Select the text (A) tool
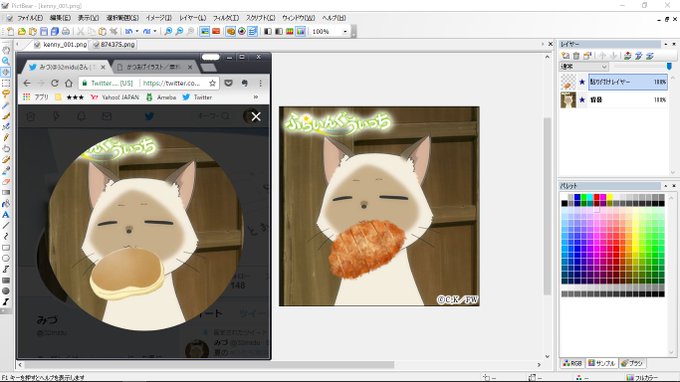The height and width of the screenshot is (382, 680). [6, 215]
